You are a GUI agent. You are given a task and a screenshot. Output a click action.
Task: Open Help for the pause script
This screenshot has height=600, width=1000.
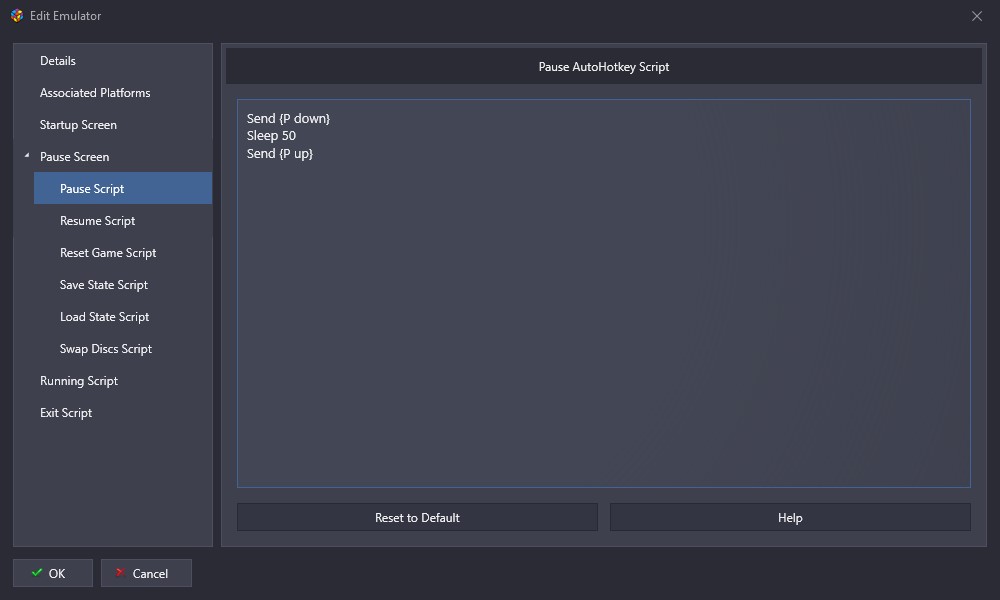pos(790,517)
